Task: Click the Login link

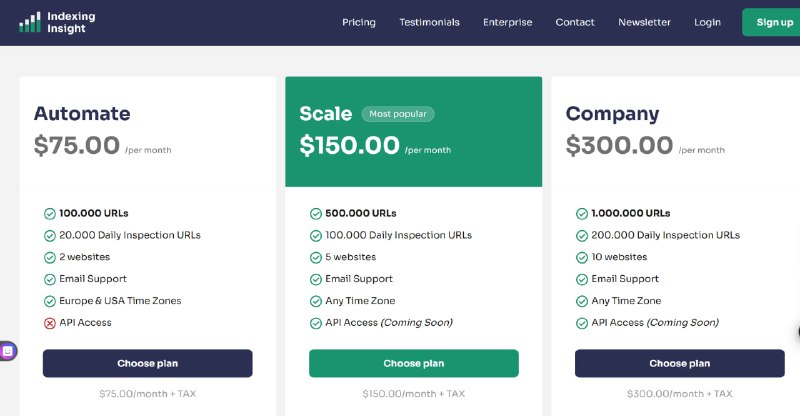Action: tap(707, 22)
